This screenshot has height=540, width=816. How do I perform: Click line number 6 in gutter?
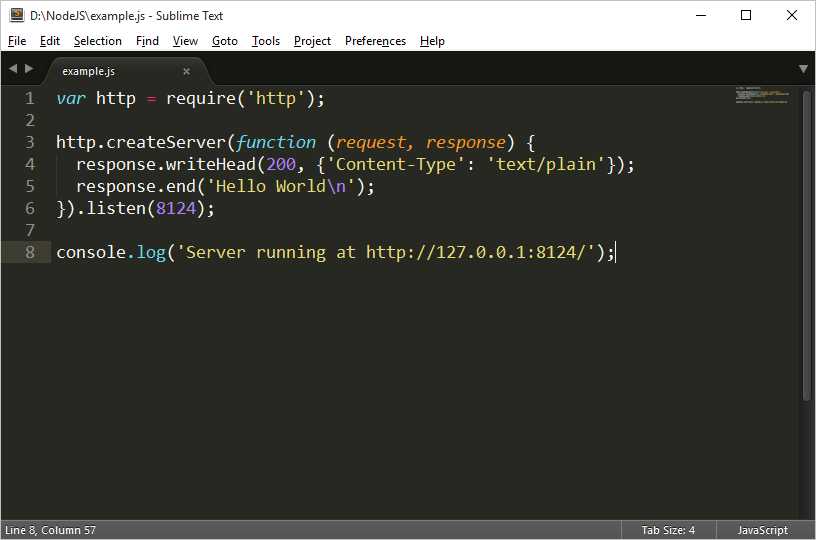coord(30,208)
